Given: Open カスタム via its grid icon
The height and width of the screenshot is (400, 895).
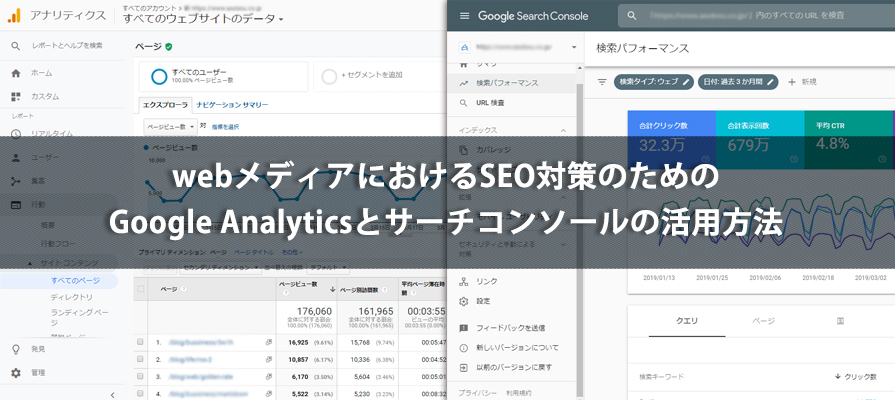Looking at the screenshot, I should click(15, 96).
